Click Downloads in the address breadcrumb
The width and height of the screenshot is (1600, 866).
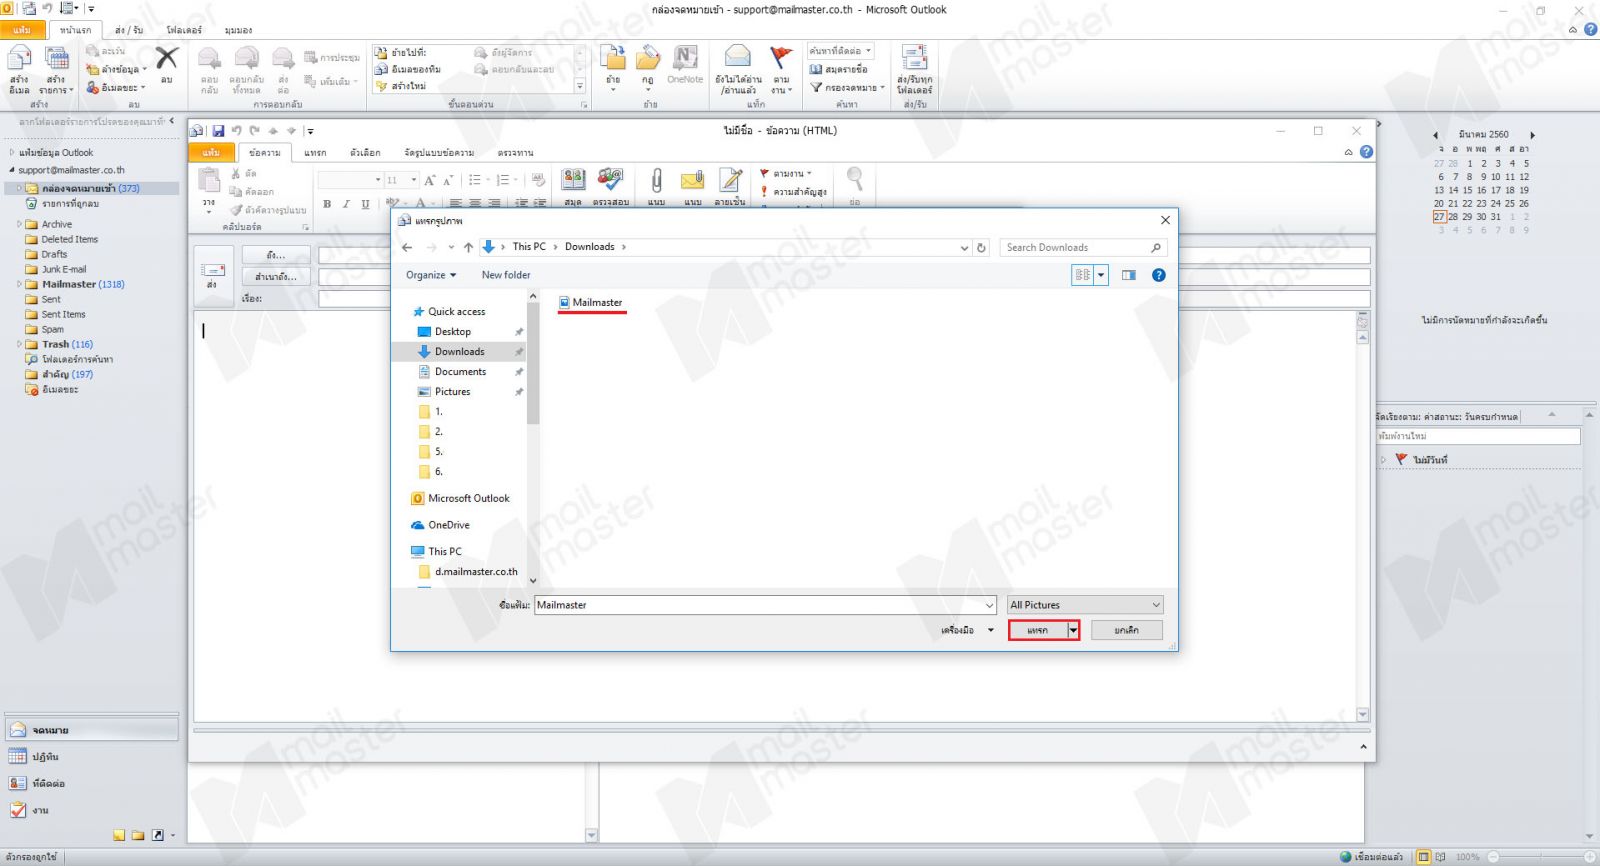589,247
